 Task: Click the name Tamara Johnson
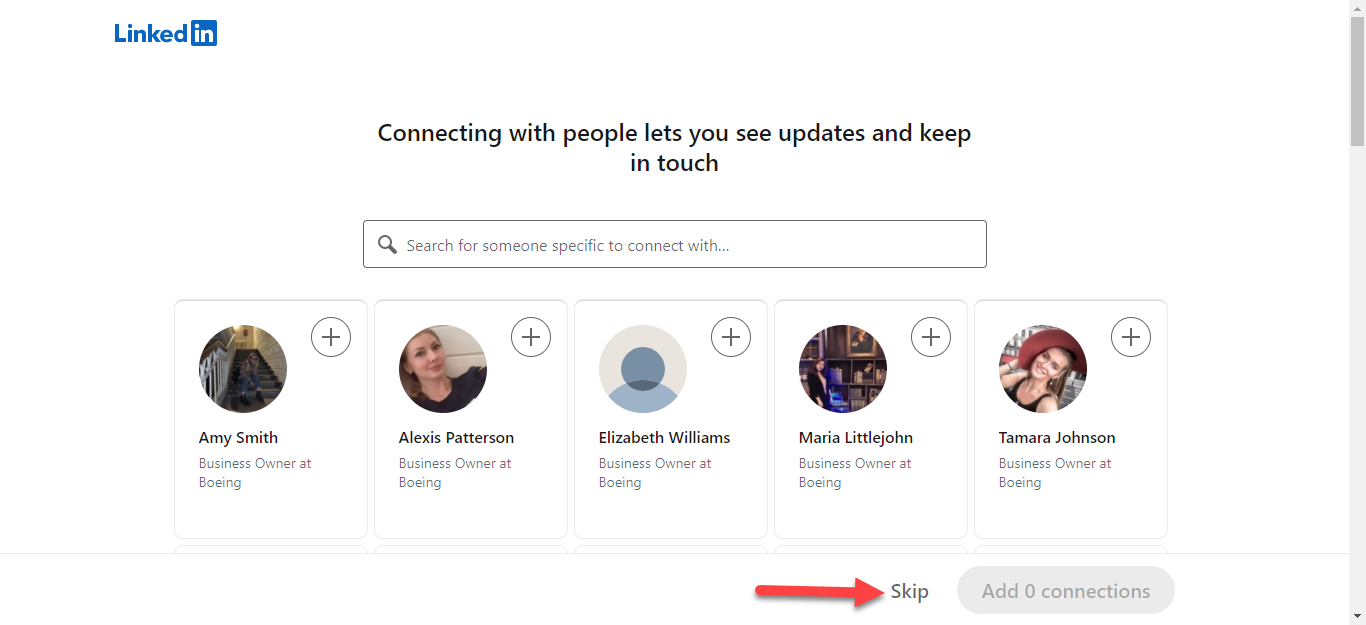coord(1057,438)
